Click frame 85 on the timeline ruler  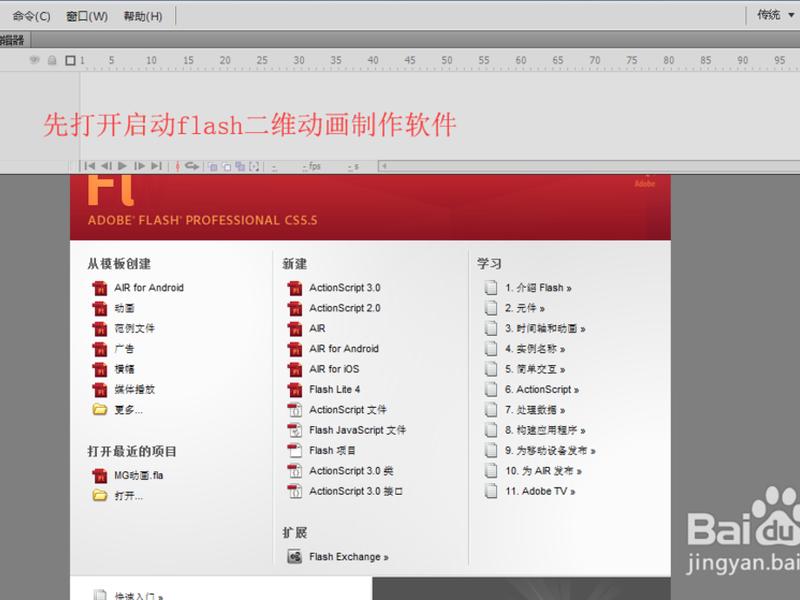click(706, 60)
